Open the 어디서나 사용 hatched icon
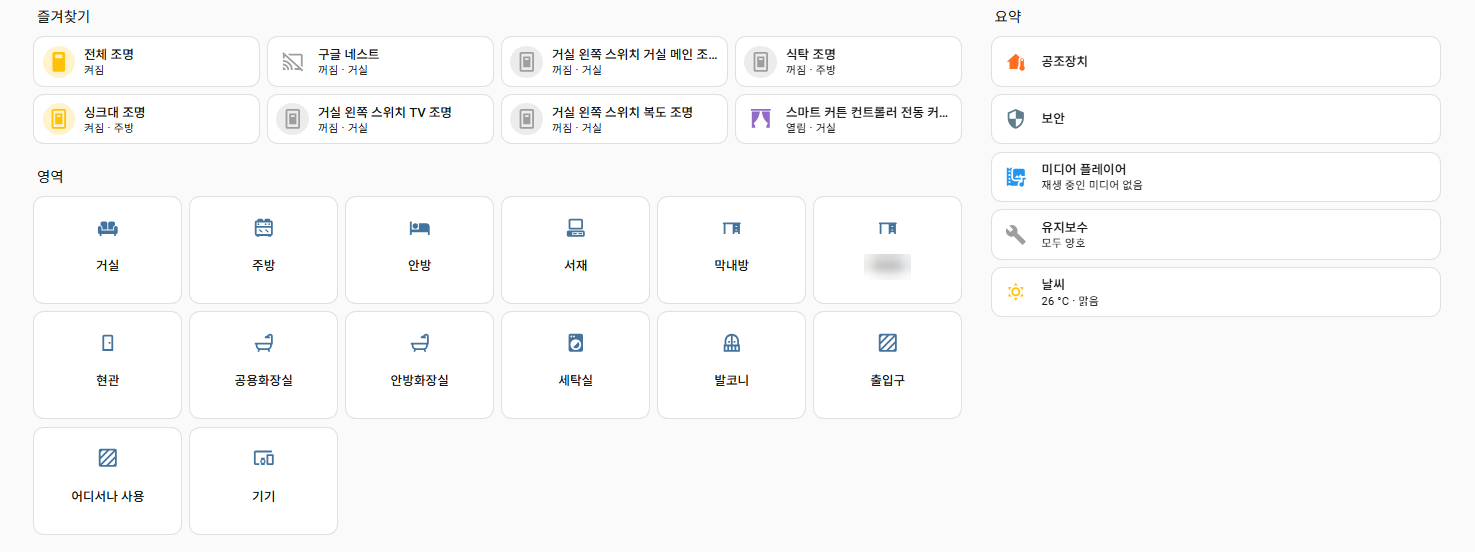Image resolution: width=1475 pixels, height=552 pixels. click(x=108, y=458)
